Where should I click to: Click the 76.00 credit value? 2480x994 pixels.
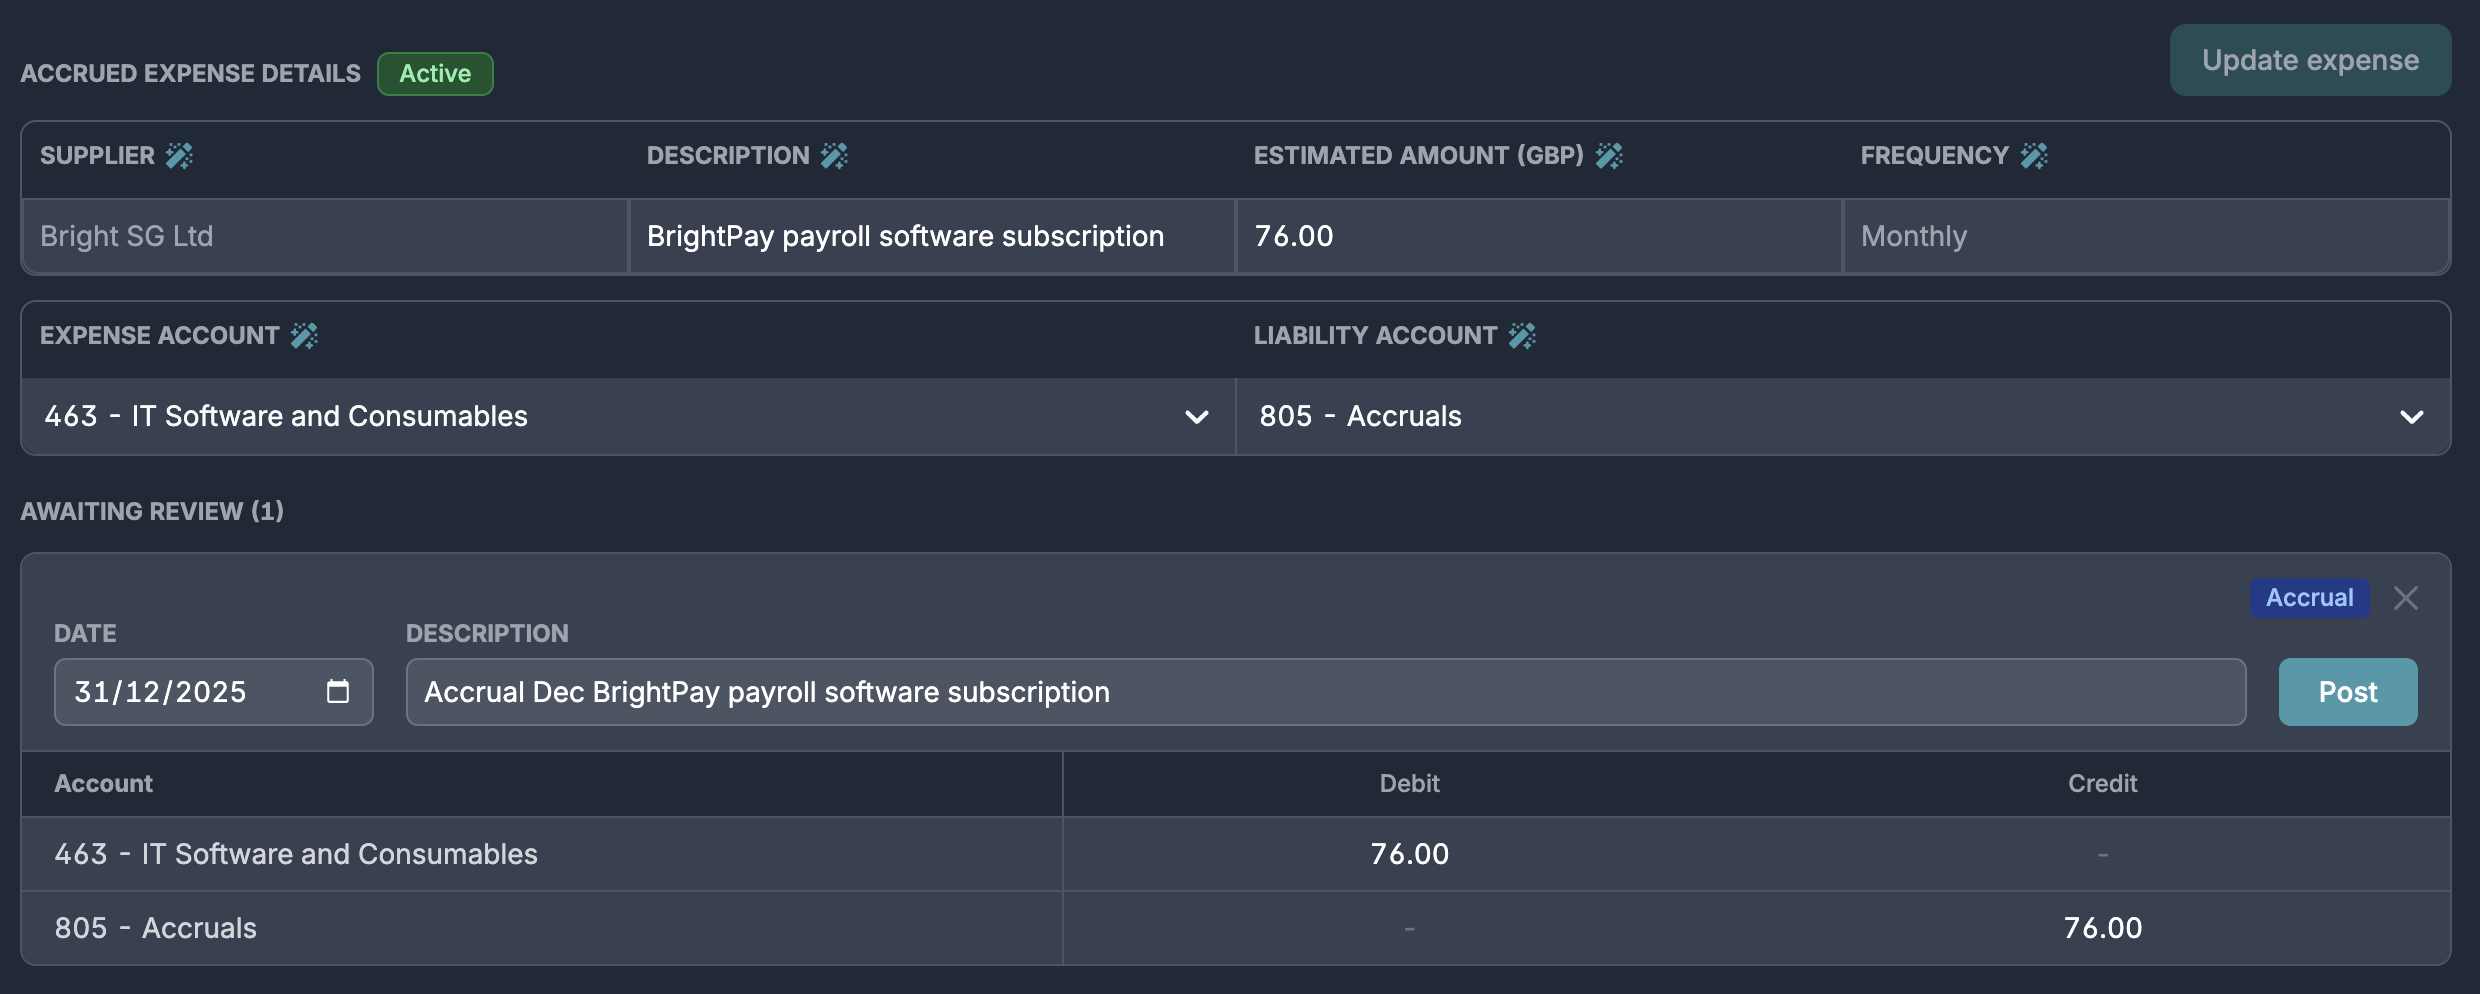(2103, 928)
